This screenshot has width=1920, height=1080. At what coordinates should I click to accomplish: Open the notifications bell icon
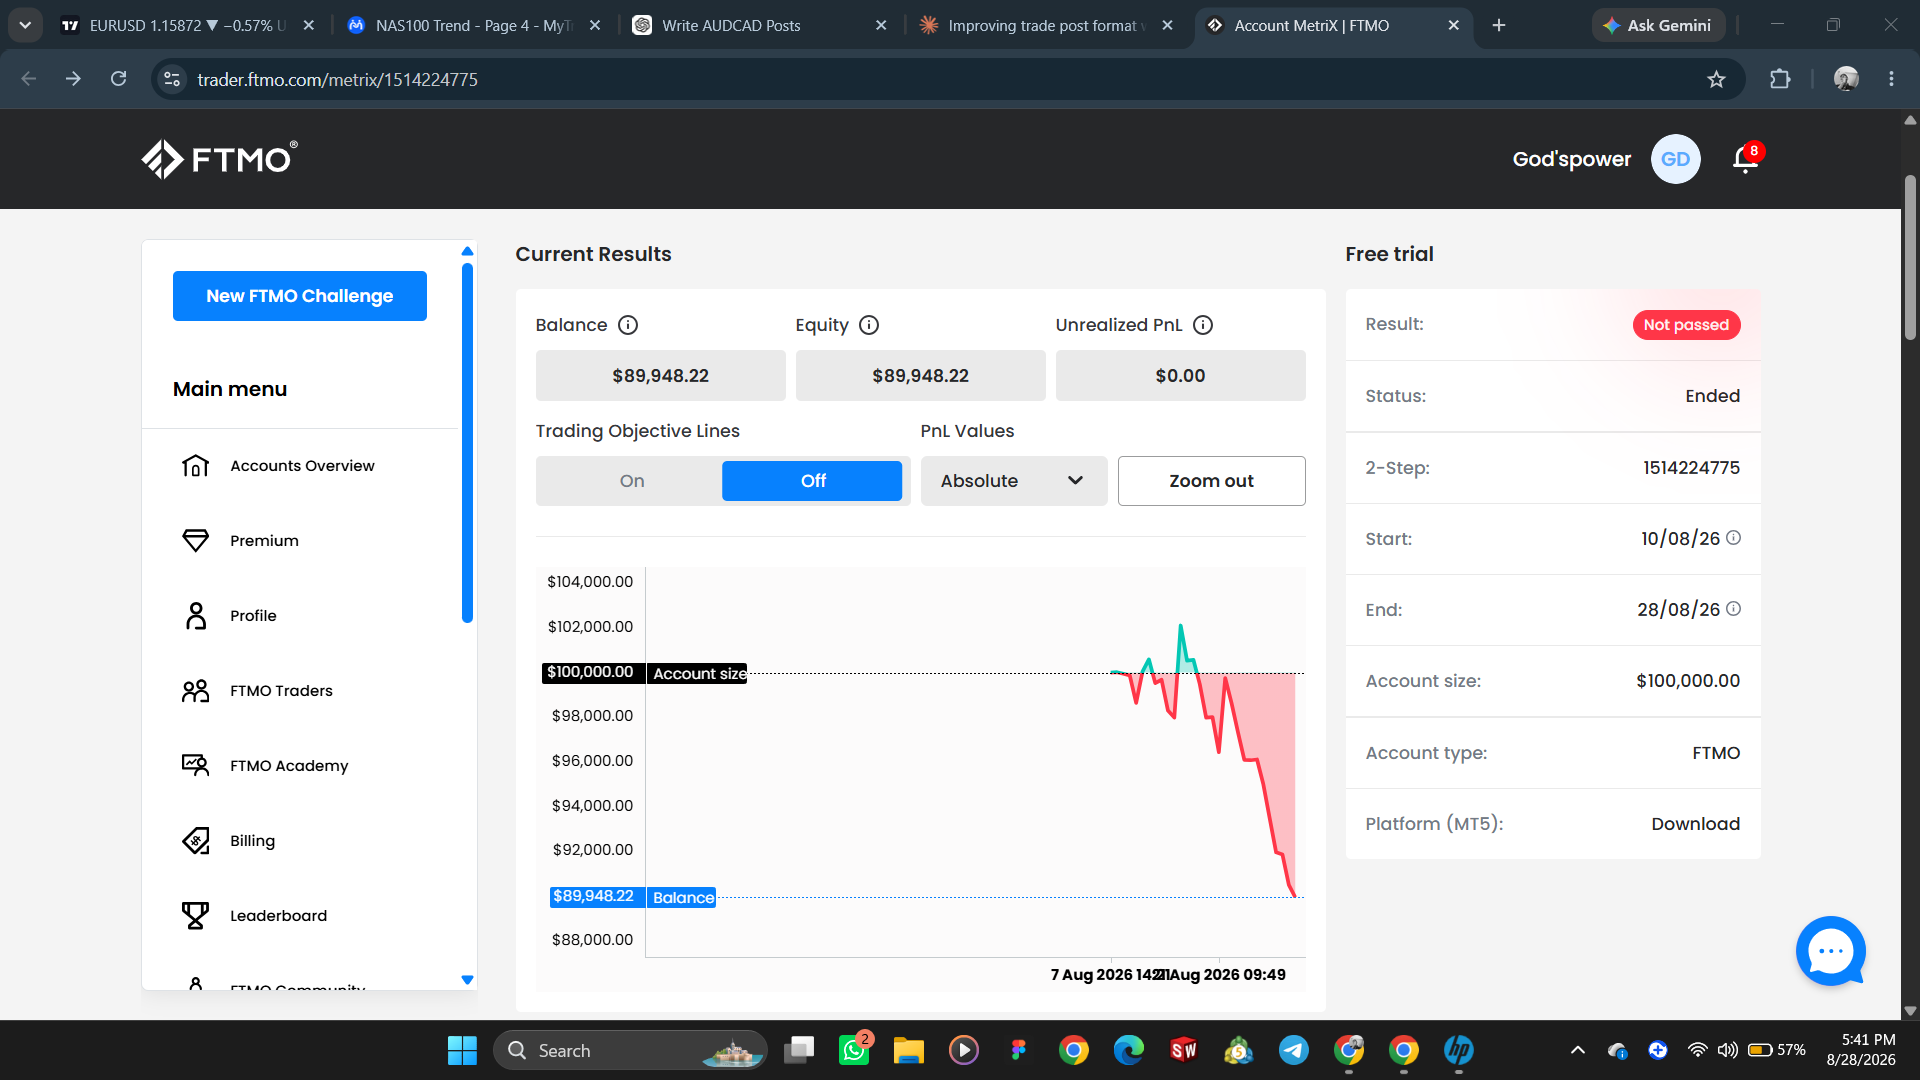[x=1746, y=159]
